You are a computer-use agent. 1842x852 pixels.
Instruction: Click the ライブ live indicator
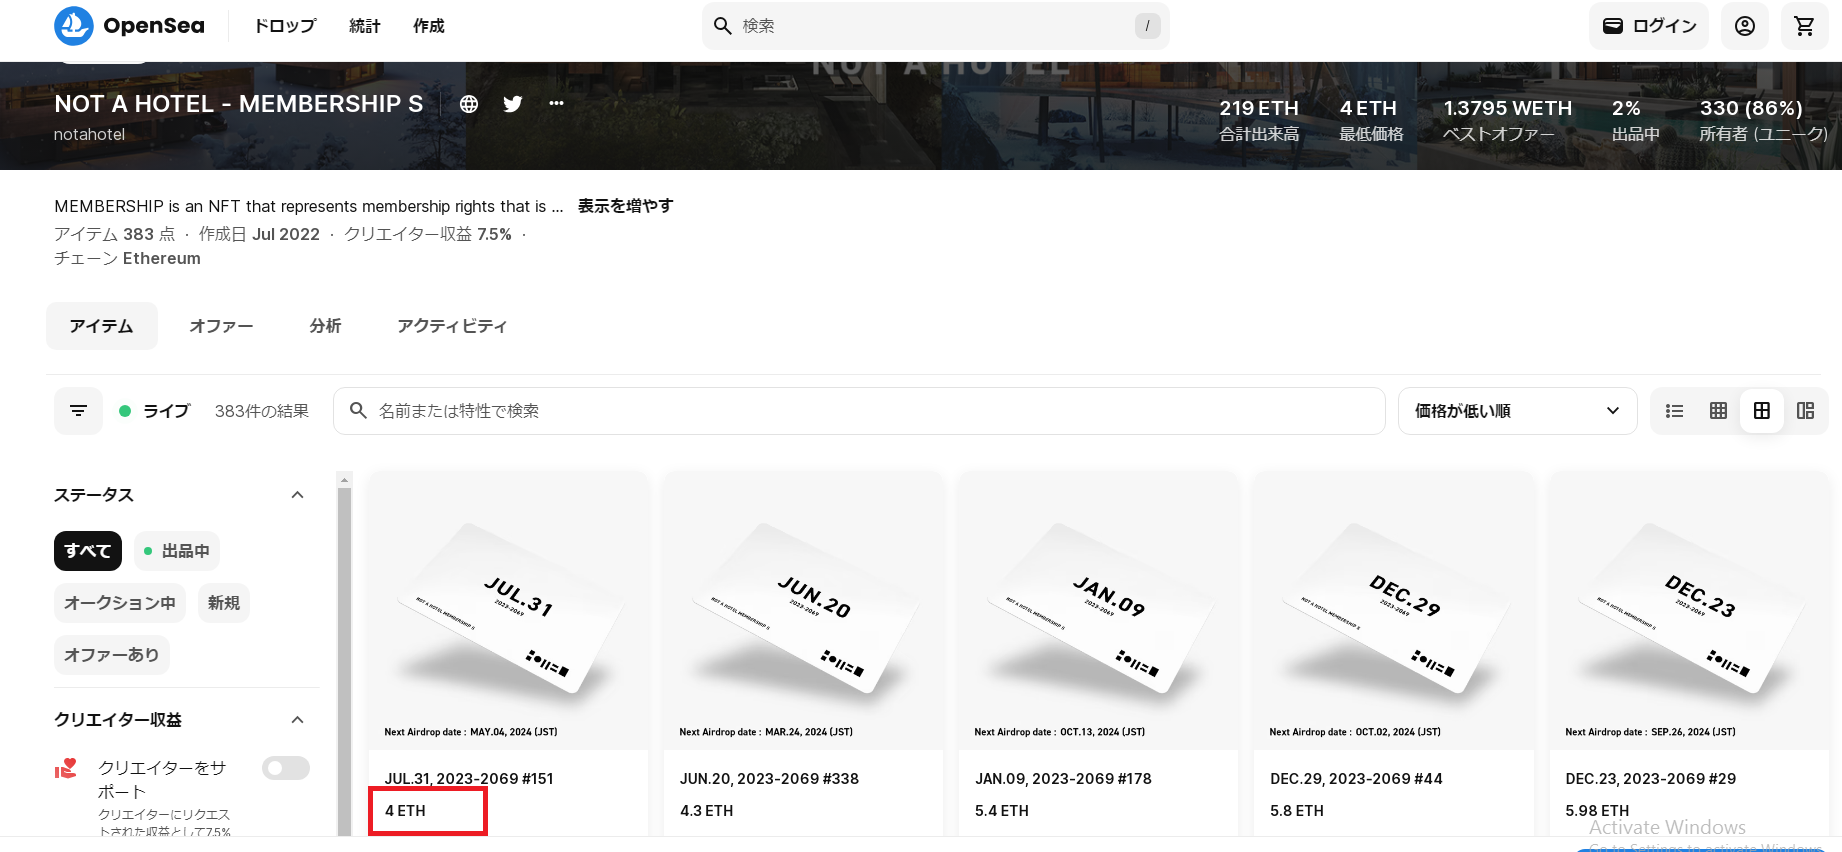(x=154, y=411)
